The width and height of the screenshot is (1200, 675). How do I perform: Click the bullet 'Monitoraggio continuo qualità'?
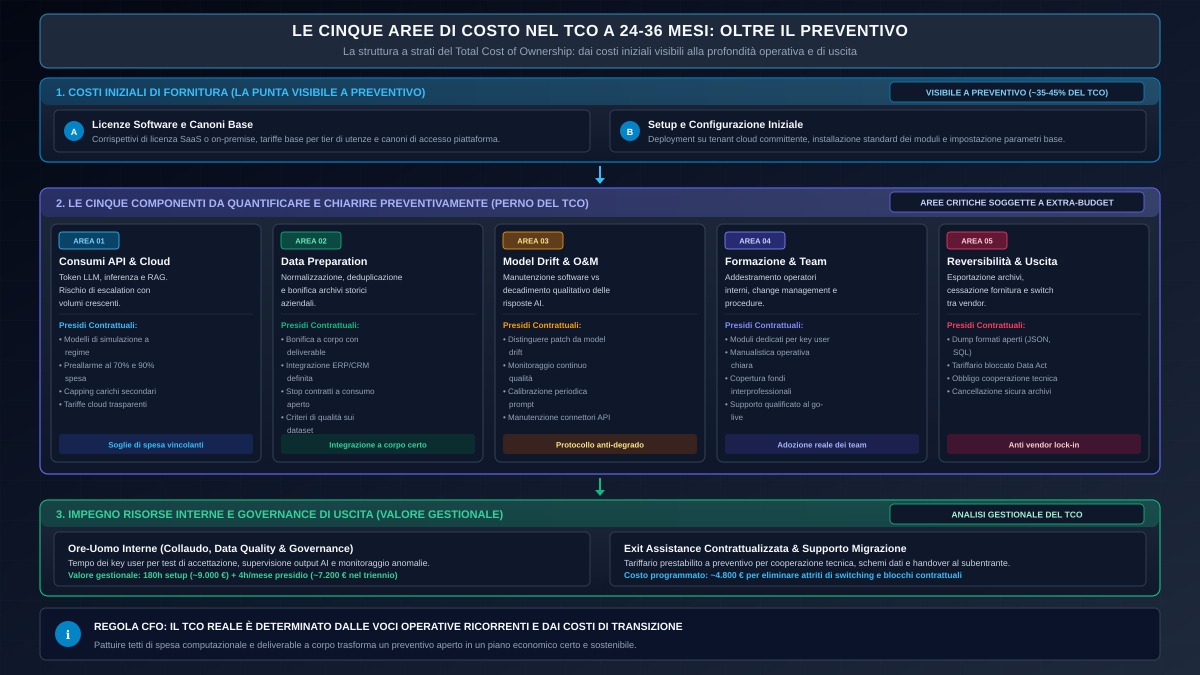pyautogui.click(x=545, y=372)
